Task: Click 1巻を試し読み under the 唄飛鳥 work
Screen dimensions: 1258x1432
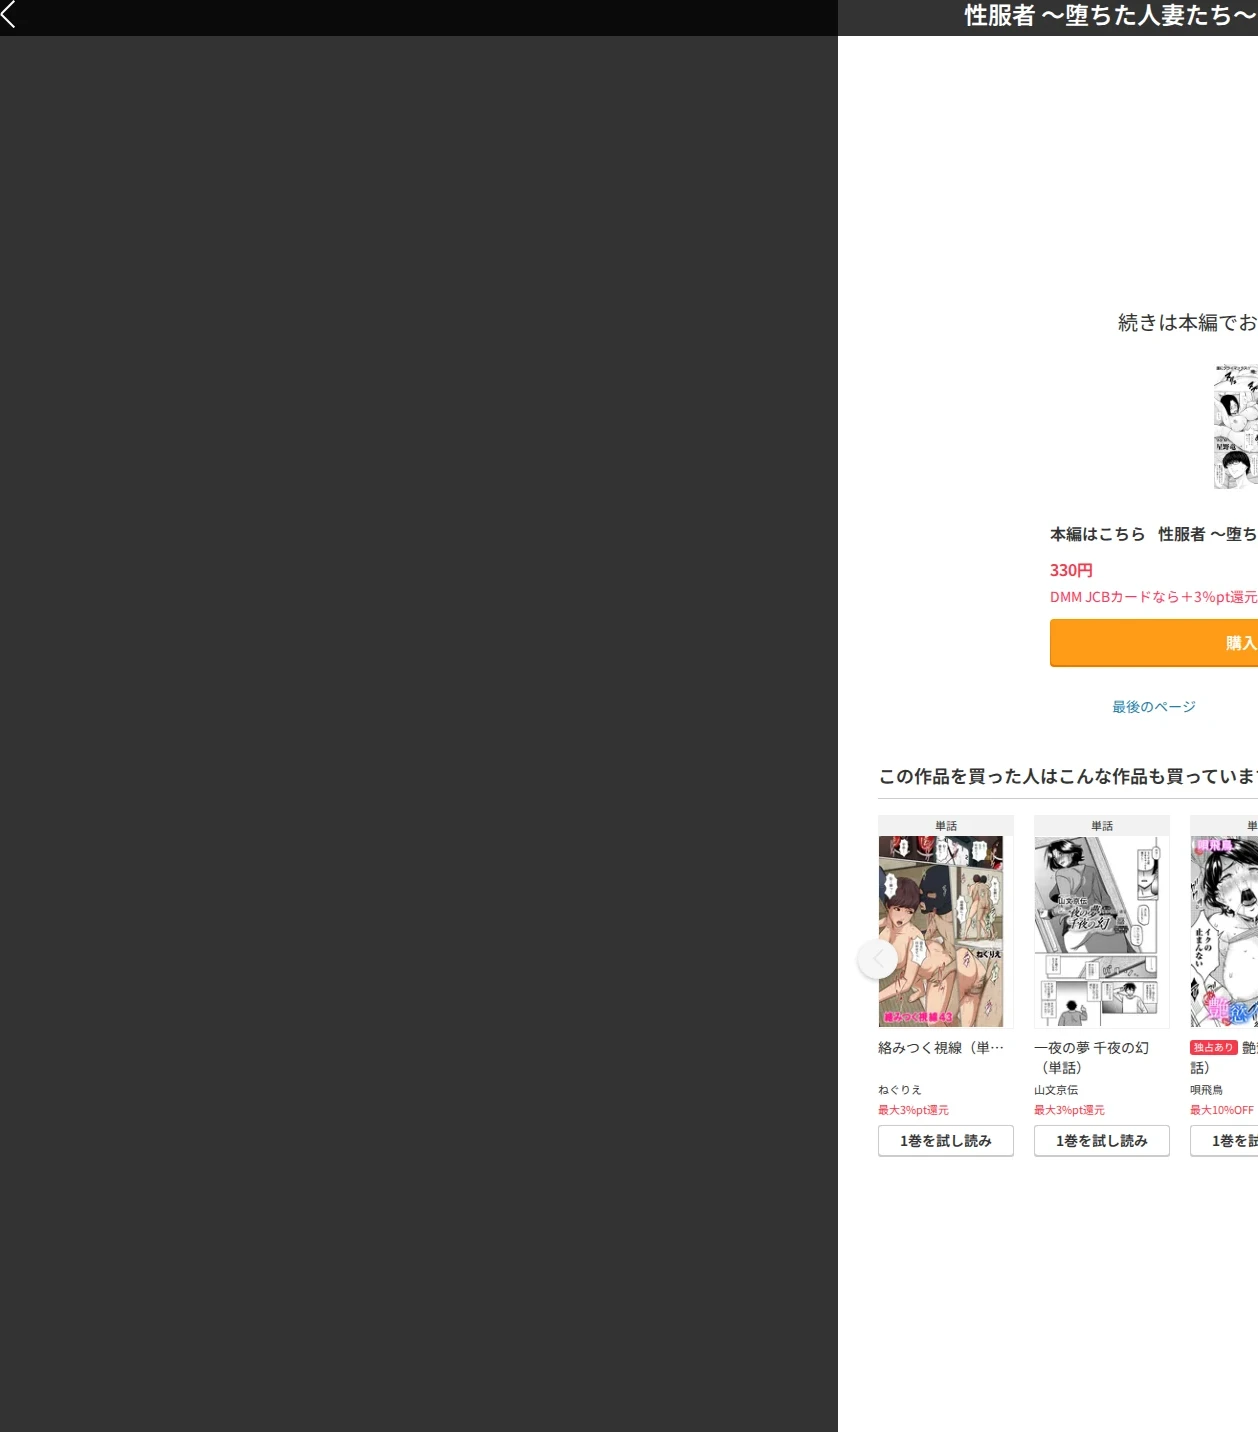Action: pos(1224,1141)
